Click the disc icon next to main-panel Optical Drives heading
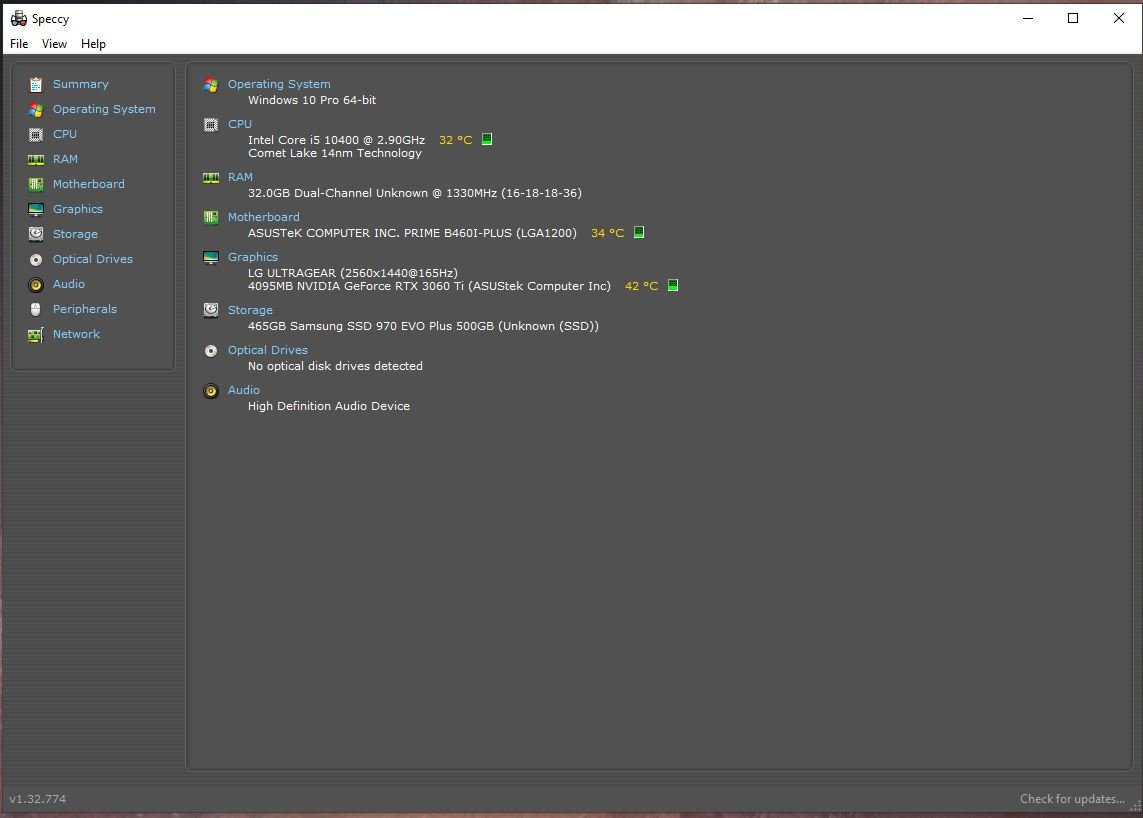Image resolution: width=1143 pixels, height=818 pixels. click(211, 351)
